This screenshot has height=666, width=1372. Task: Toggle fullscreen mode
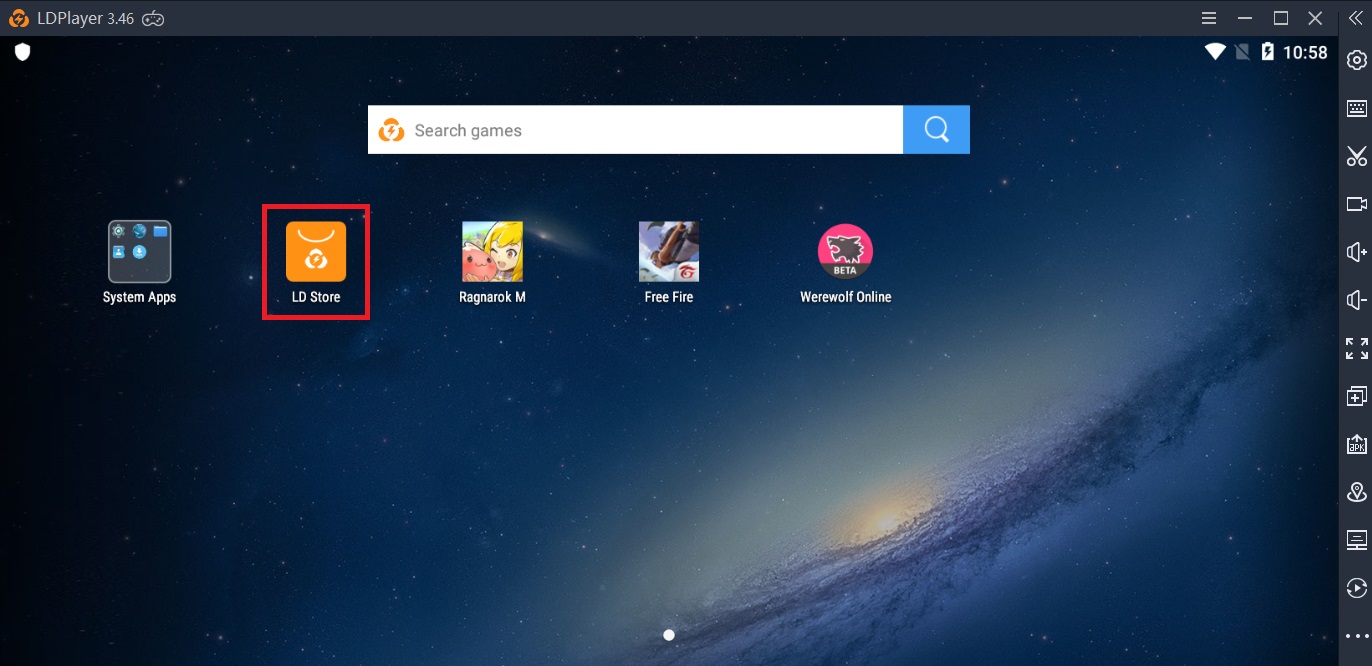(1357, 348)
